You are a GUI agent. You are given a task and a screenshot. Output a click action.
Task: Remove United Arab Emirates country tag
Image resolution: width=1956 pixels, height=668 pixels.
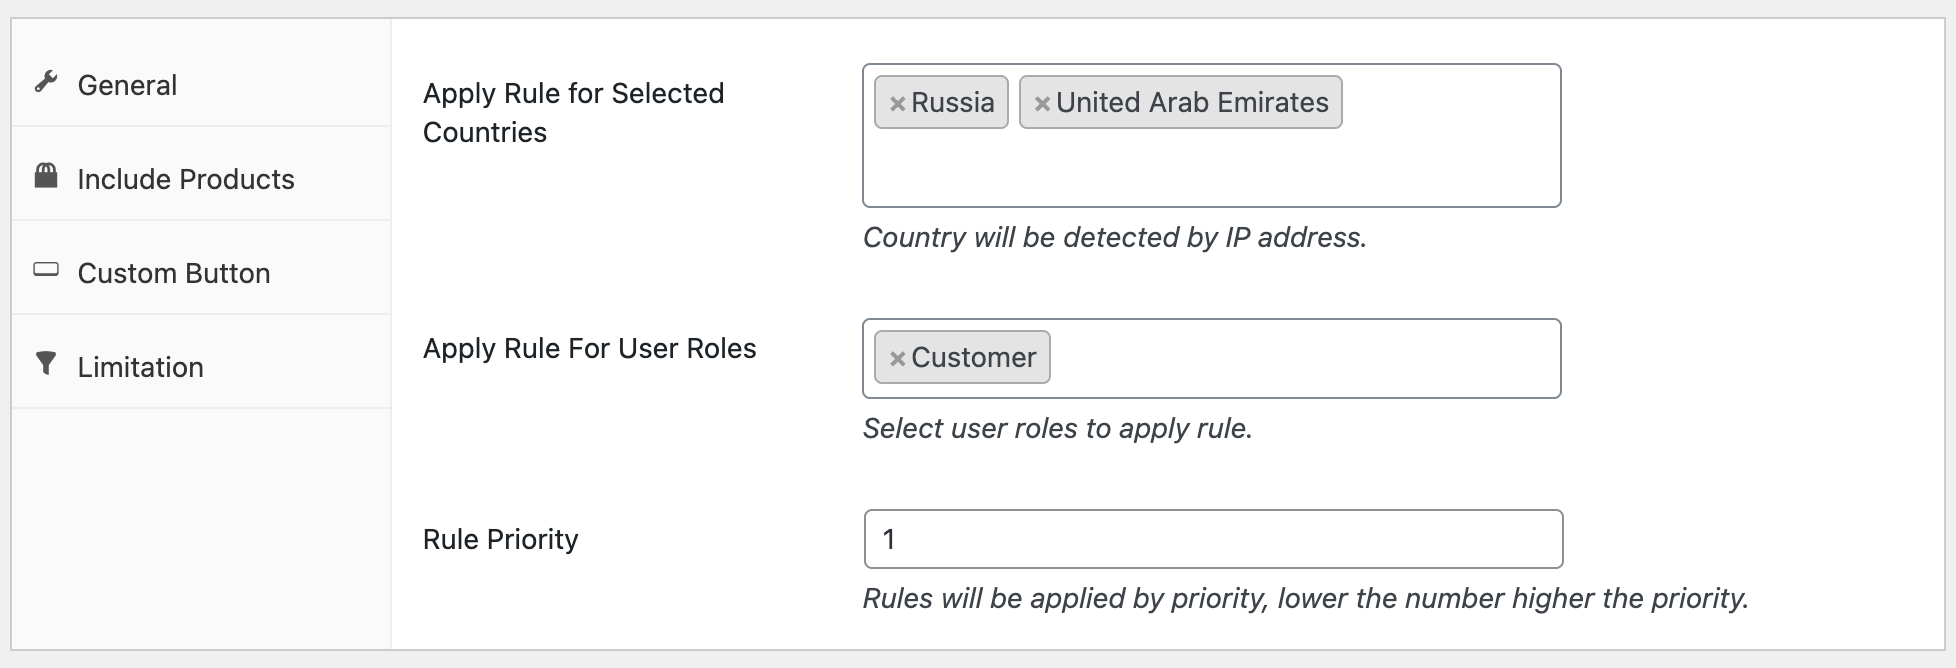tap(1042, 103)
